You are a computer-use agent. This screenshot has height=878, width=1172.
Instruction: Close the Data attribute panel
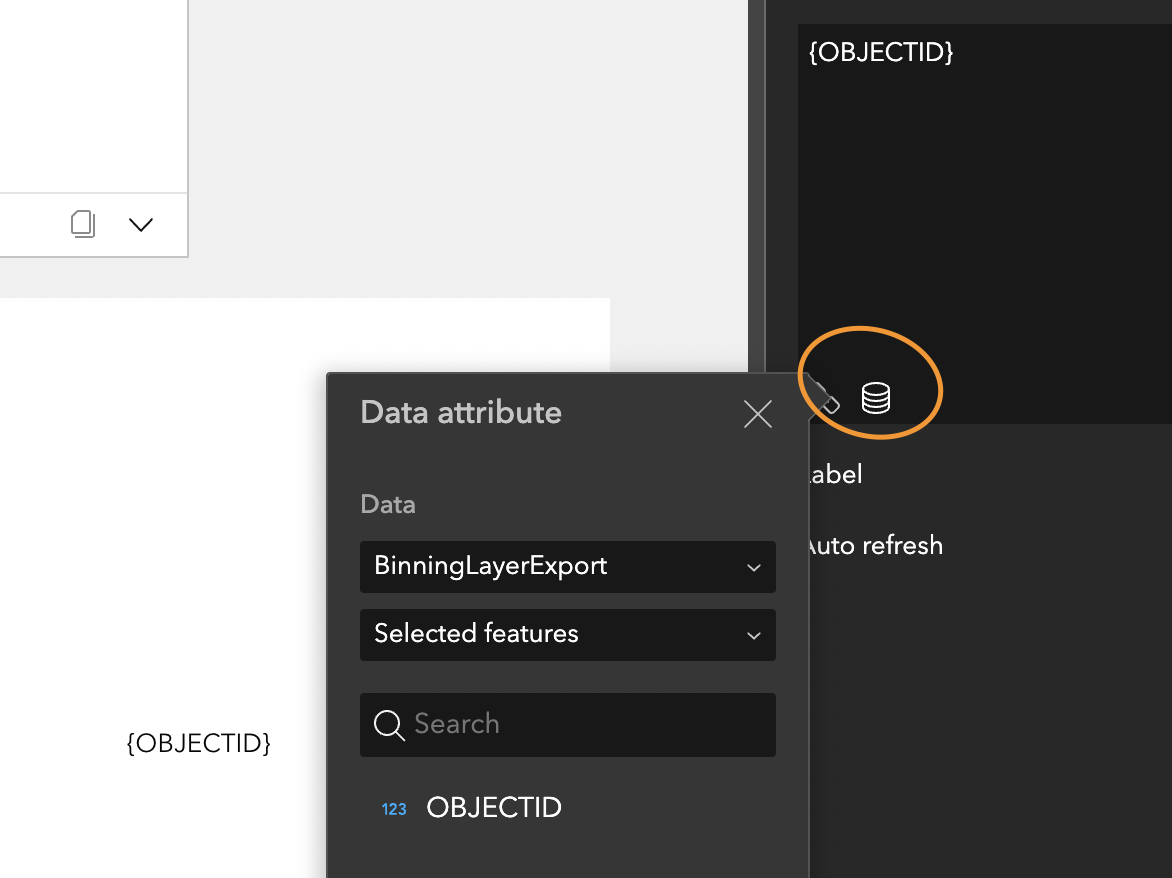[x=758, y=414]
